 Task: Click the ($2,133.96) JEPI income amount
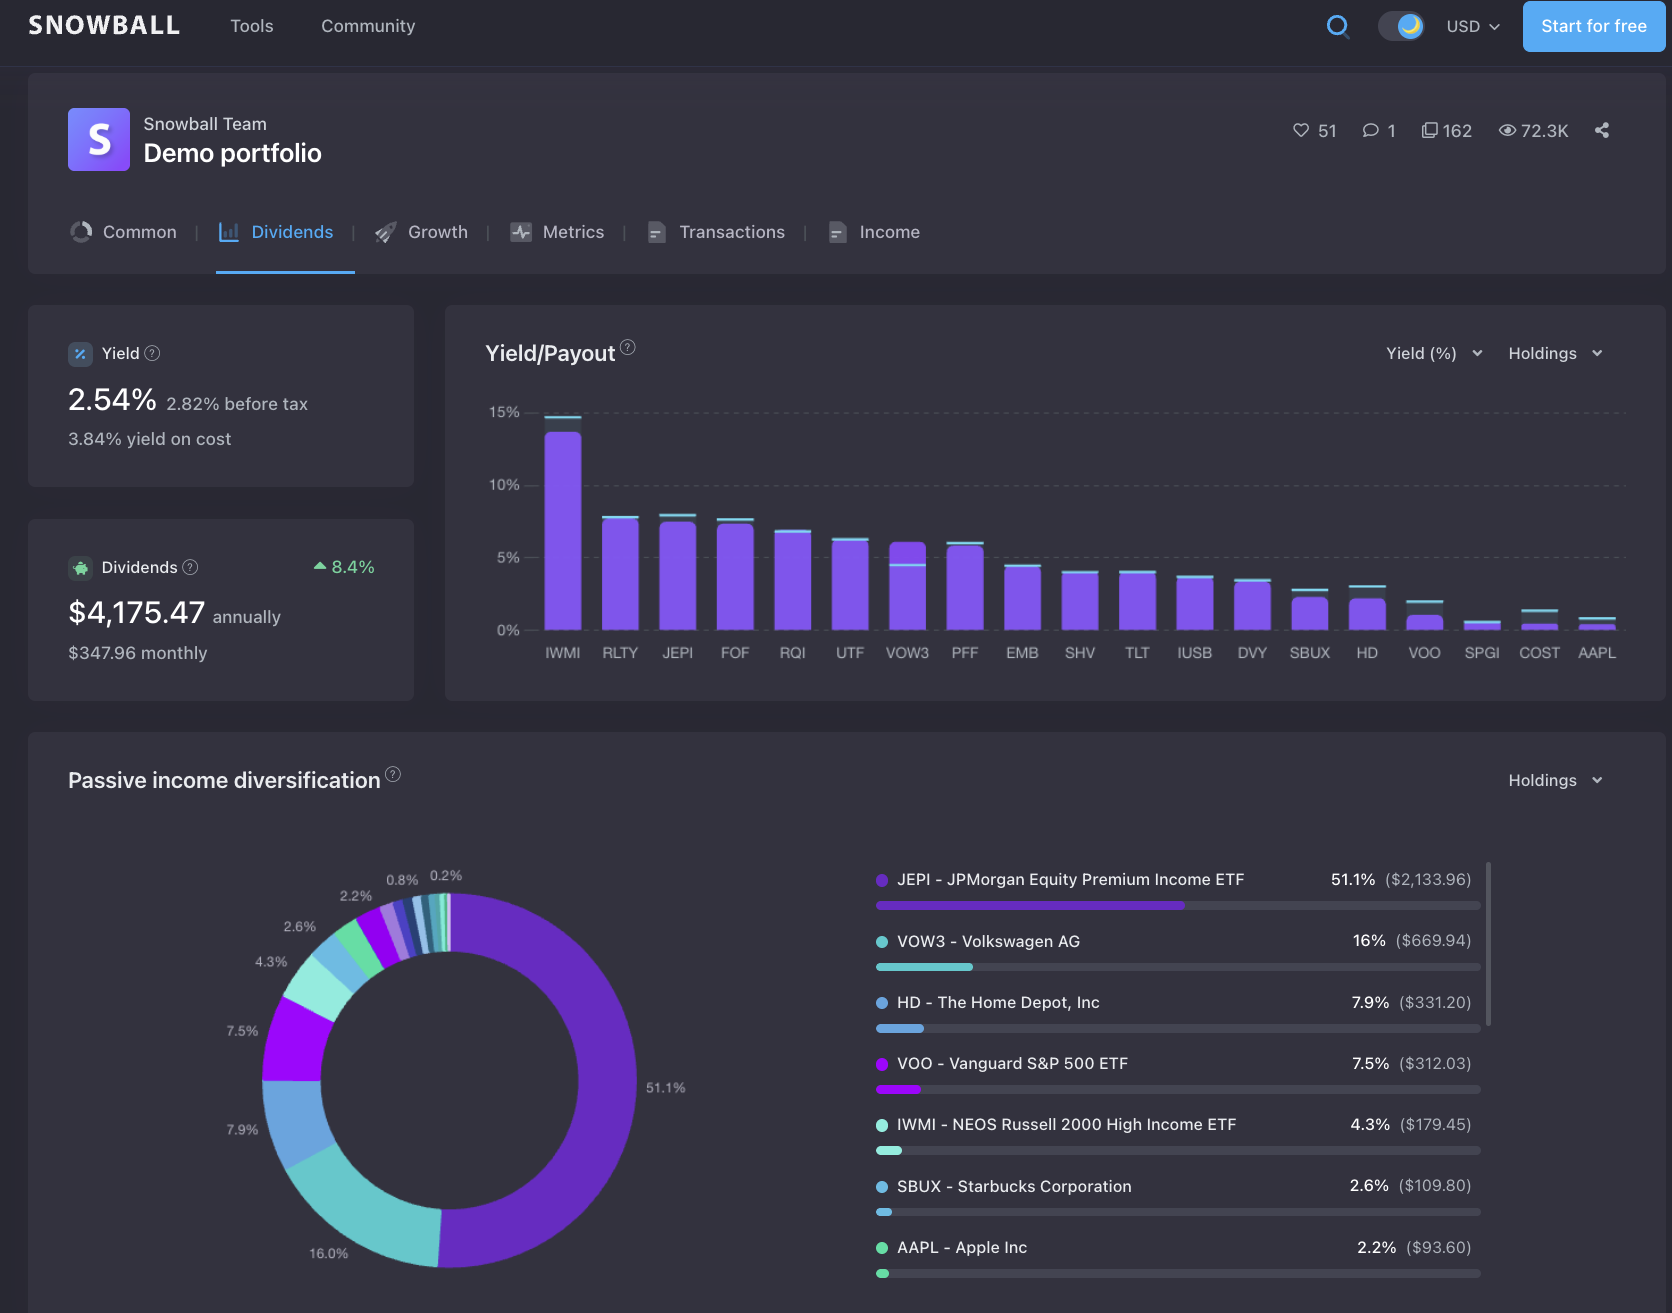1428,880
